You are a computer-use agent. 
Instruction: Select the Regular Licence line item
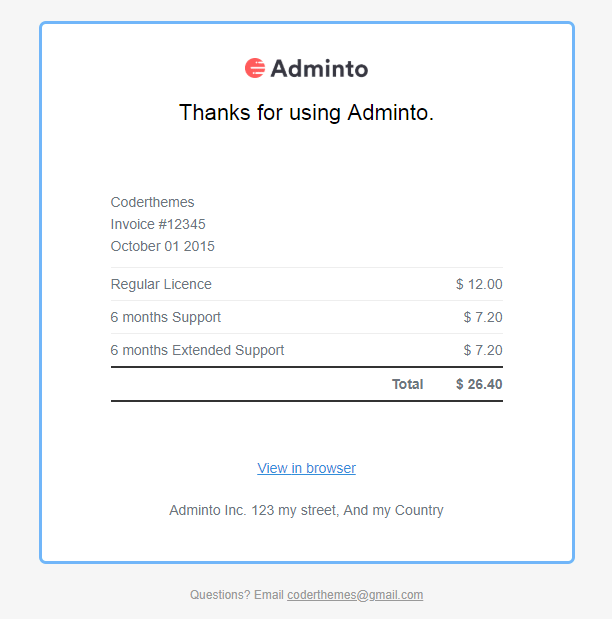pos(161,284)
